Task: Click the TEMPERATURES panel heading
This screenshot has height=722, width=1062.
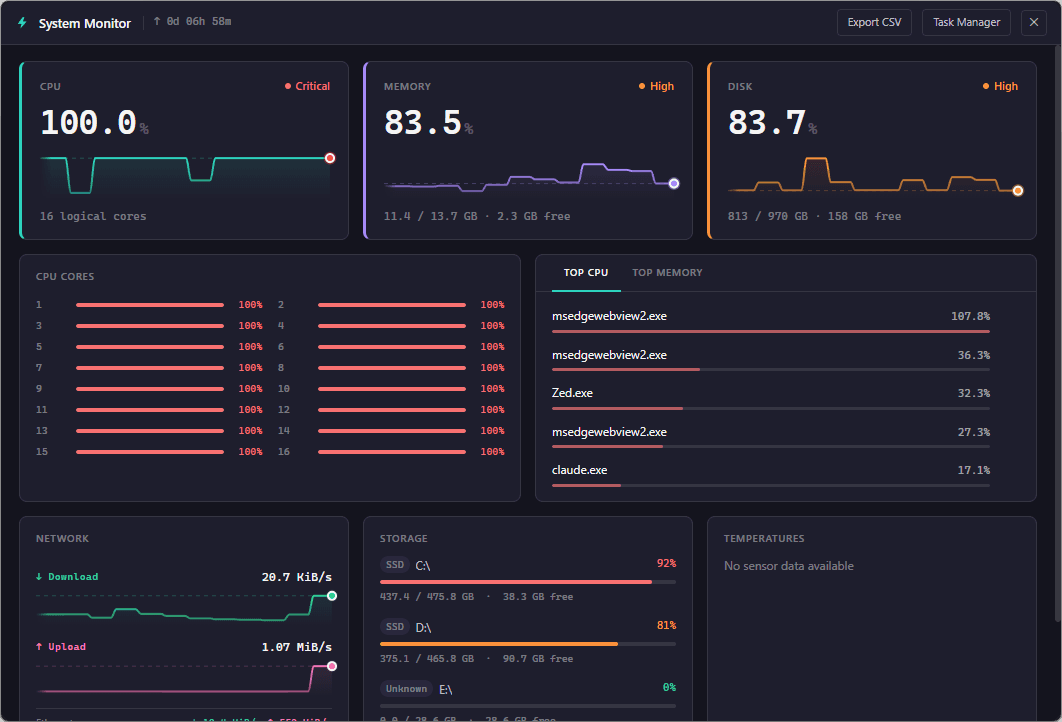Action: 764,538
